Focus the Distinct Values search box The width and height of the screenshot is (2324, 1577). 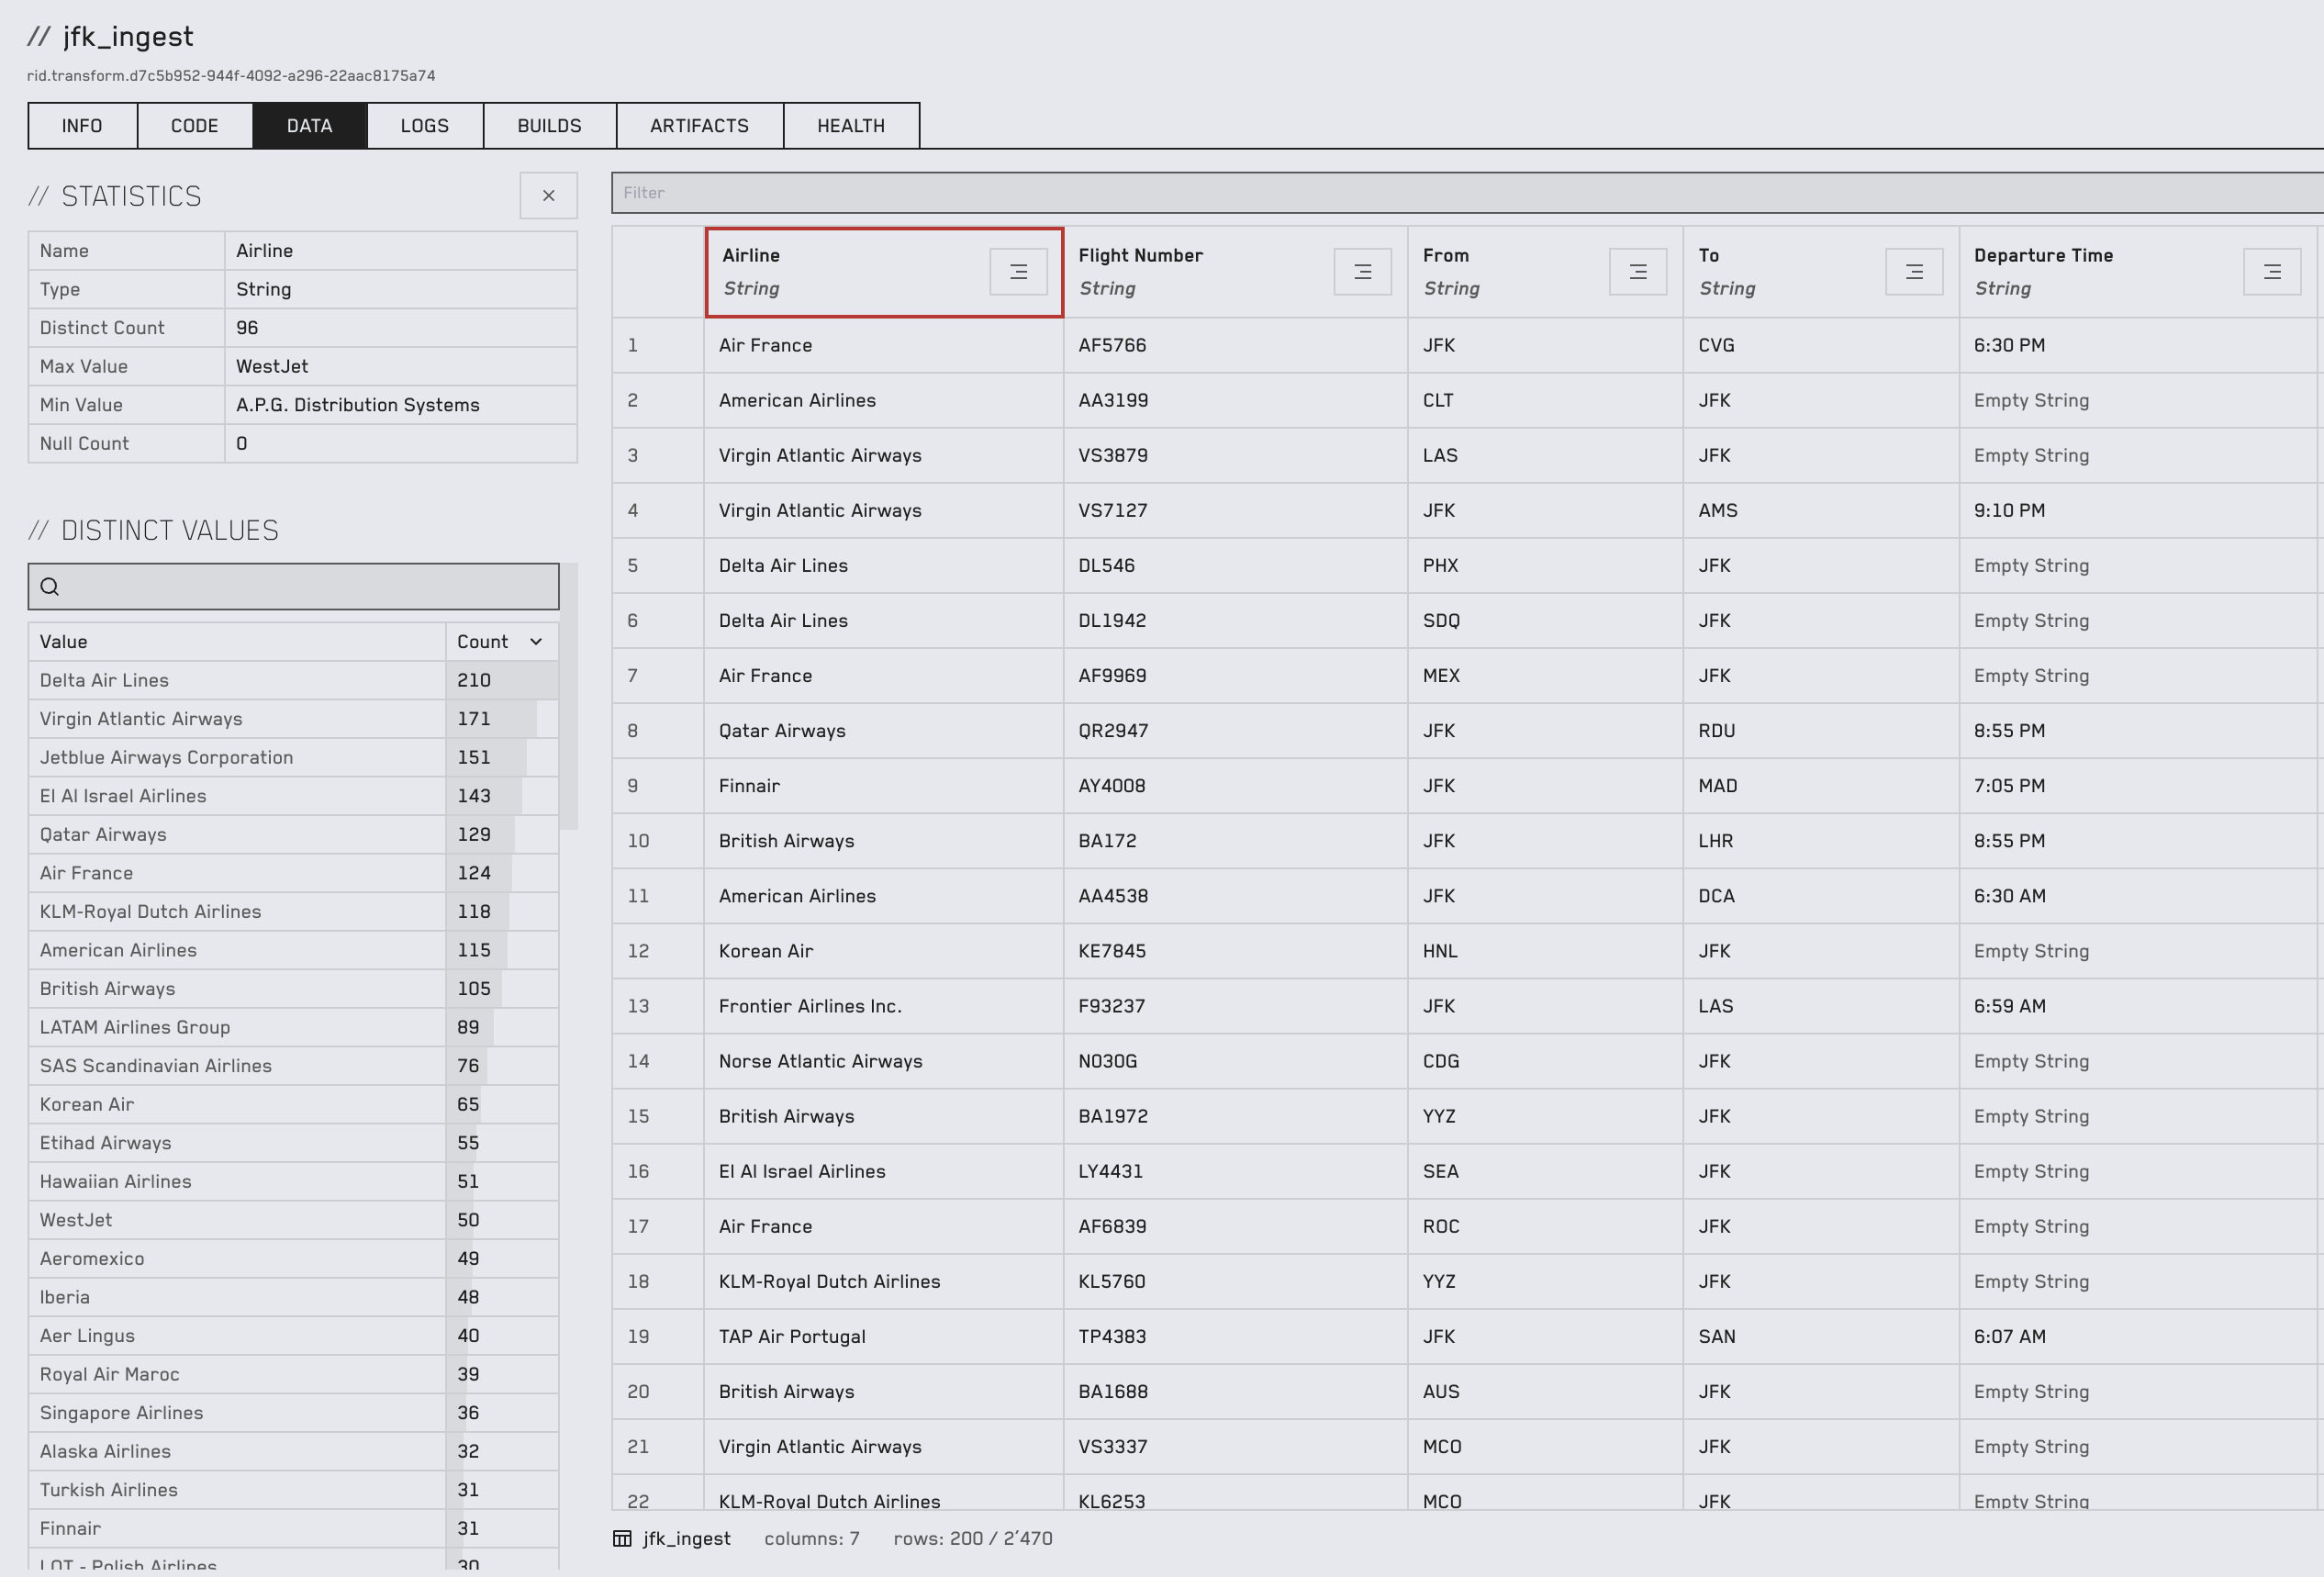293,587
